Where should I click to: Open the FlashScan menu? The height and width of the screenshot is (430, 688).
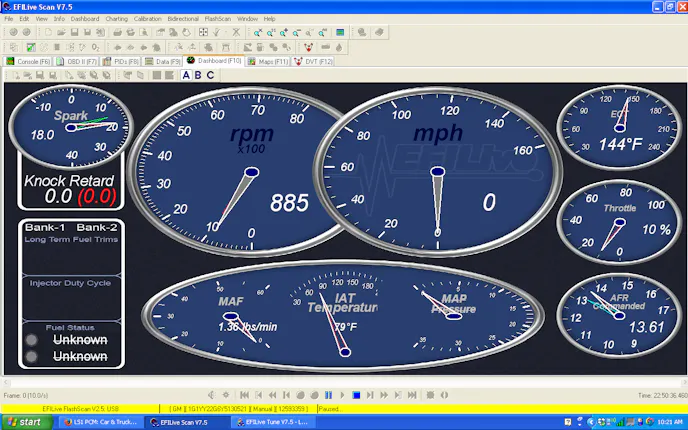[x=218, y=19]
